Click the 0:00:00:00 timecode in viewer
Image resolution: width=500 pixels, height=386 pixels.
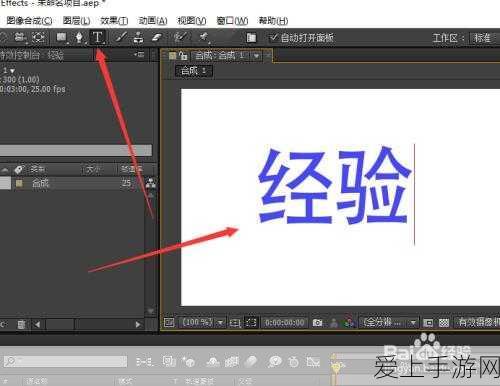(x=284, y=323)
